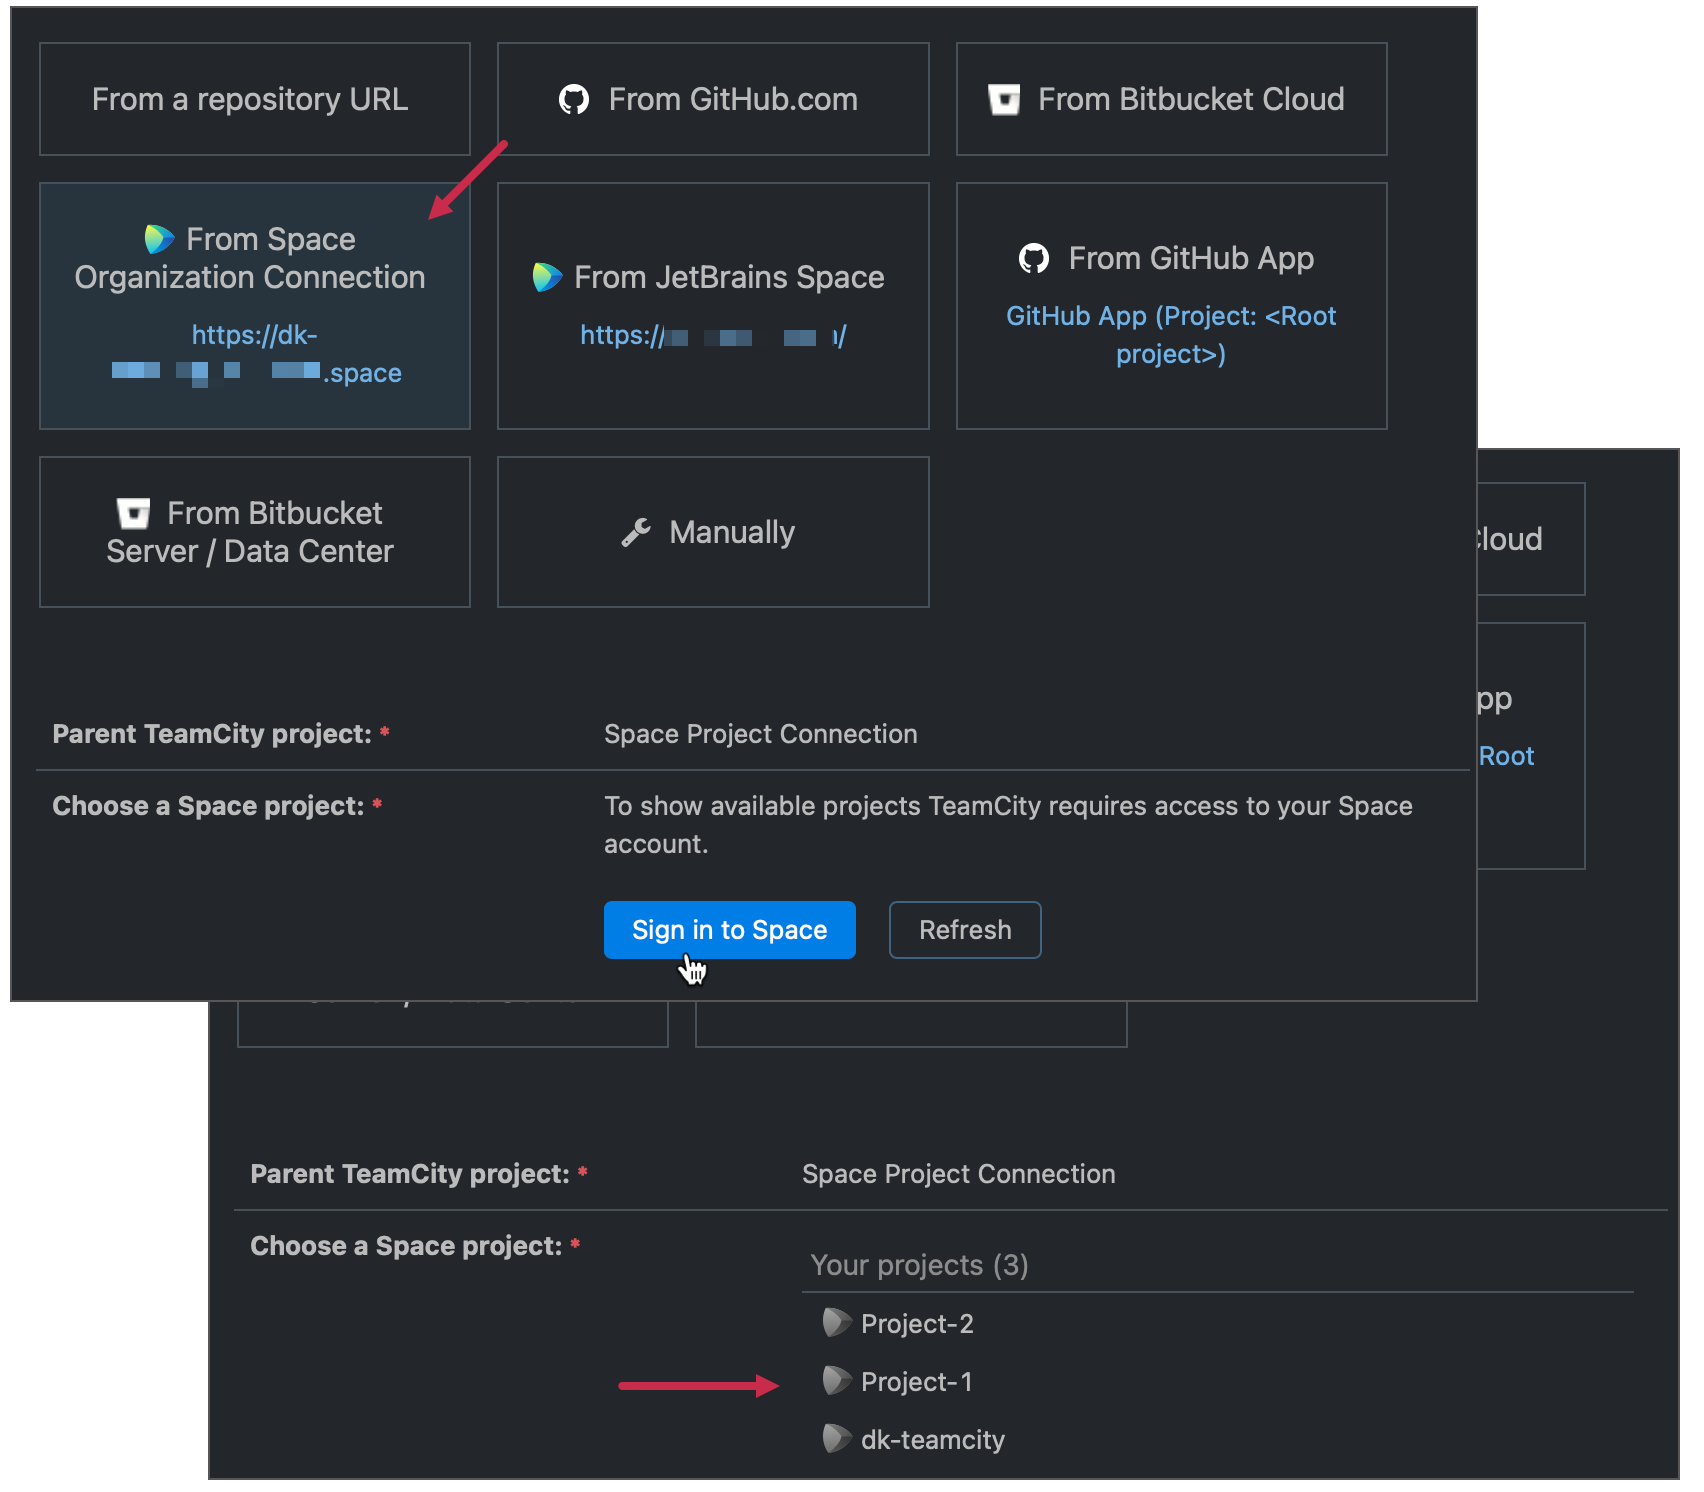Screen dimensions: 1704x1492
Task: Open the GitHub App Root project link
Action: coord(1170,335)
